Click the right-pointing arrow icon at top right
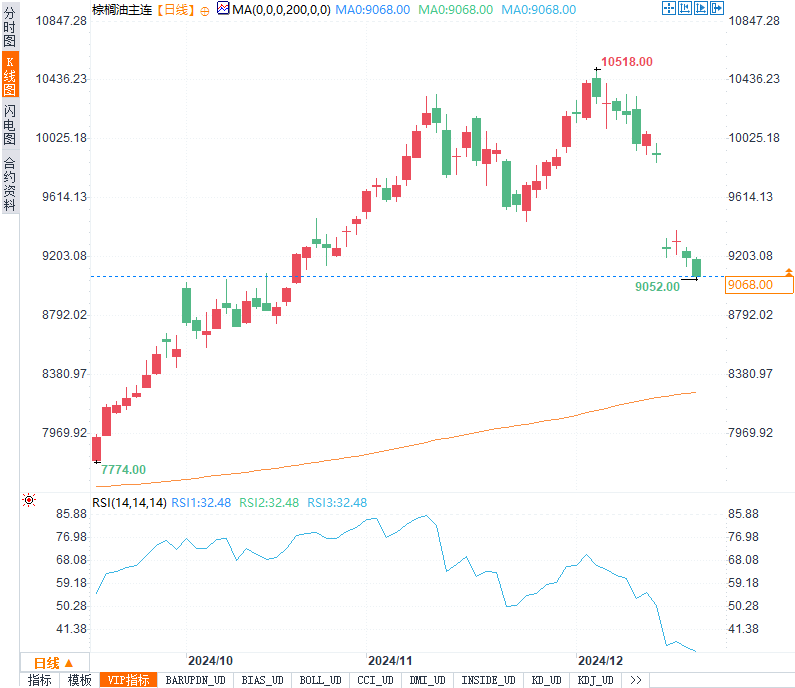Screen dimensions: 795x688 [717, 9]
